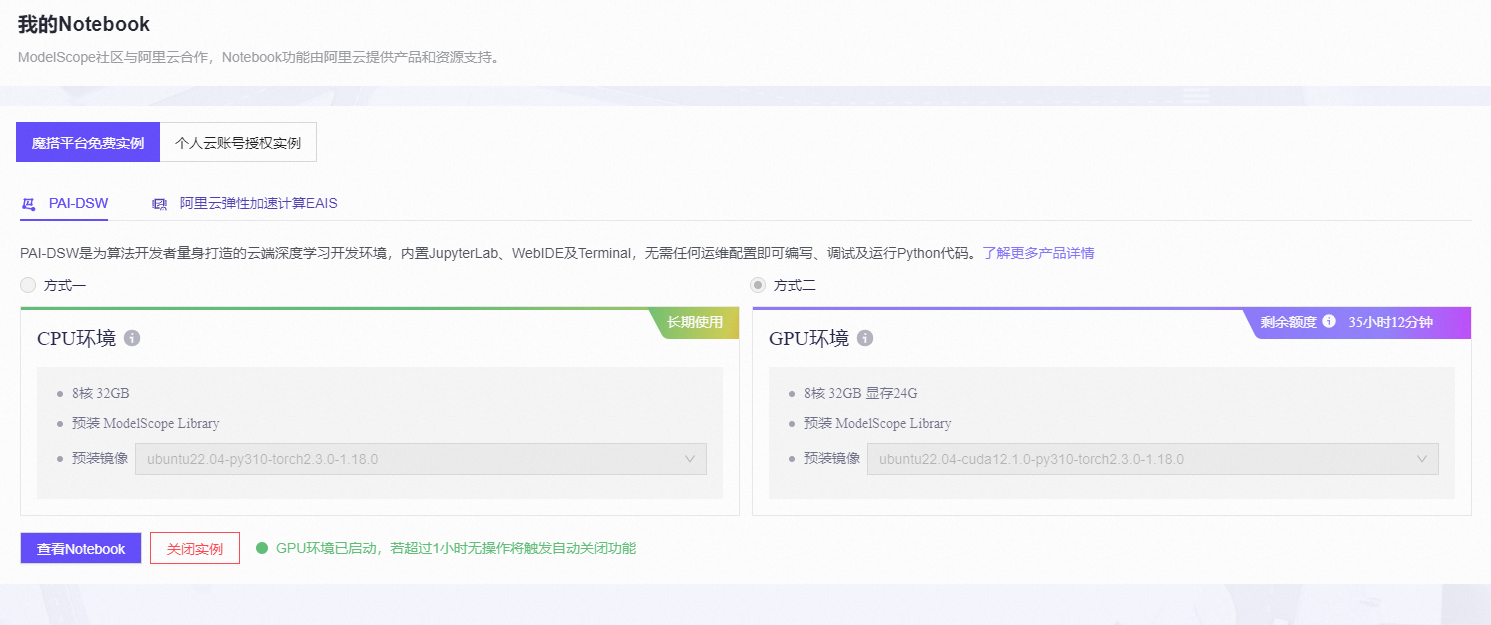Screen dimensions: 1491x625
Task: Click the 查看Notebook button
Action: 81,548
